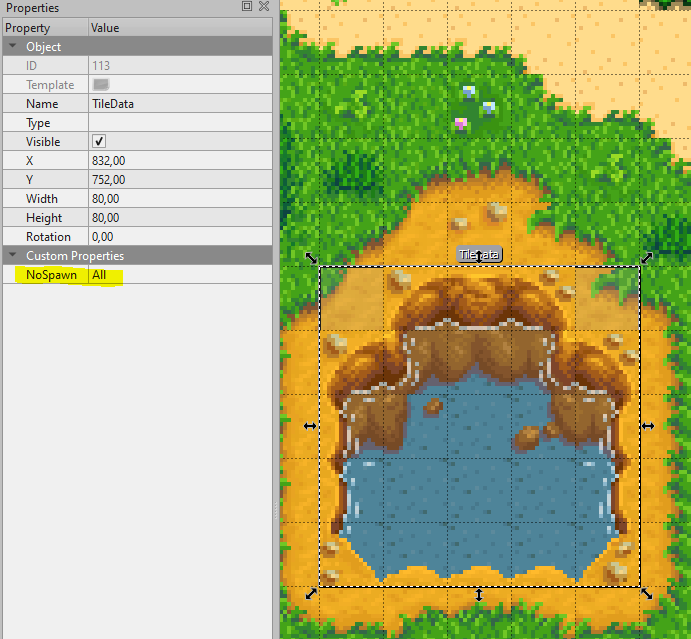Select the NoSpawn value field showing All

tap(180, 275)
